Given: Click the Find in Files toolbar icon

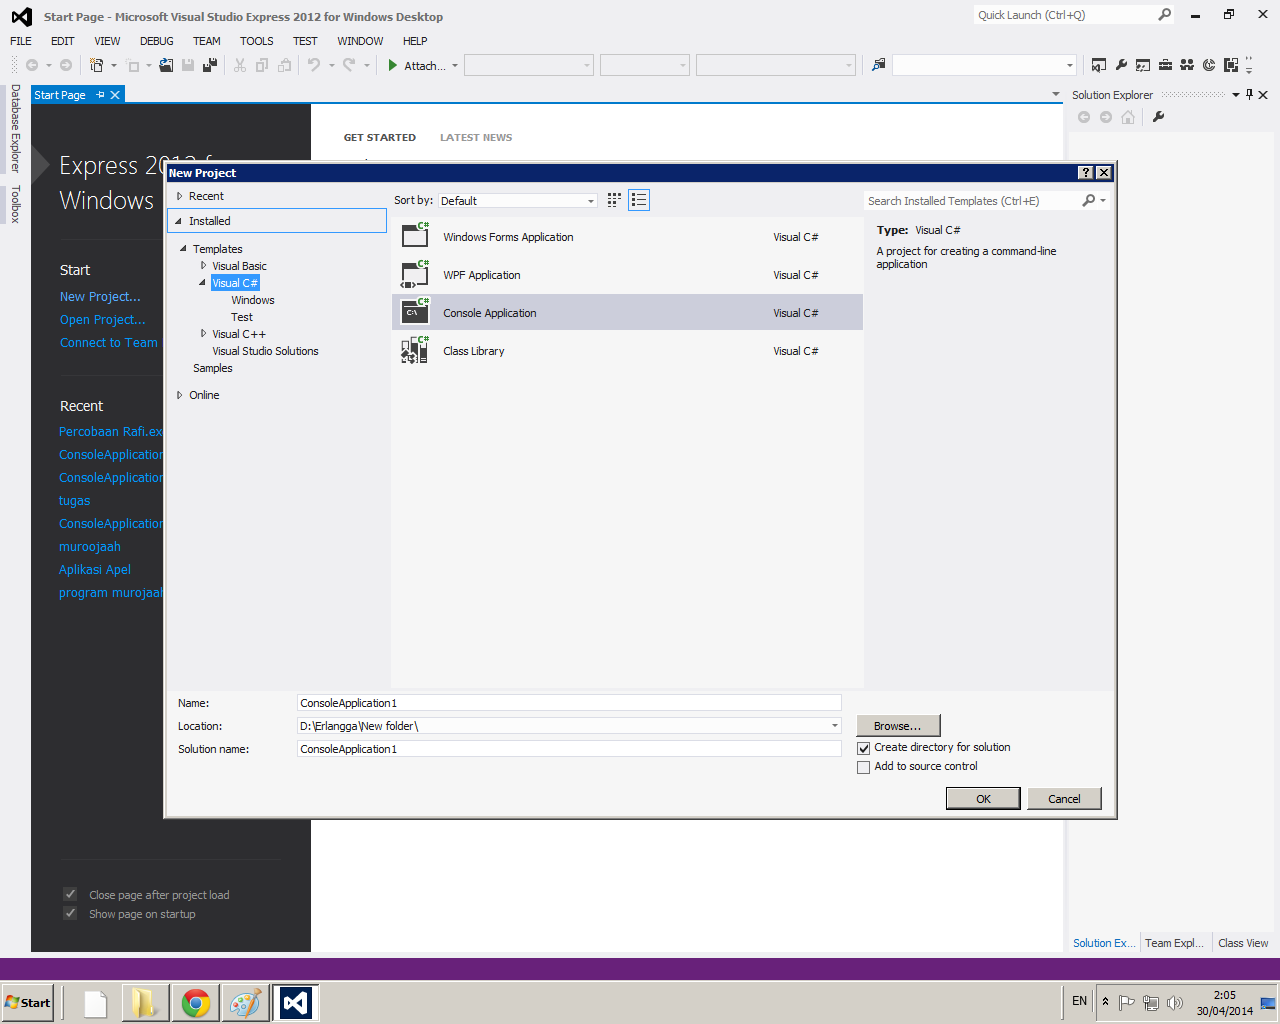Looking at the screenshot, I should [x=878, y=65].
